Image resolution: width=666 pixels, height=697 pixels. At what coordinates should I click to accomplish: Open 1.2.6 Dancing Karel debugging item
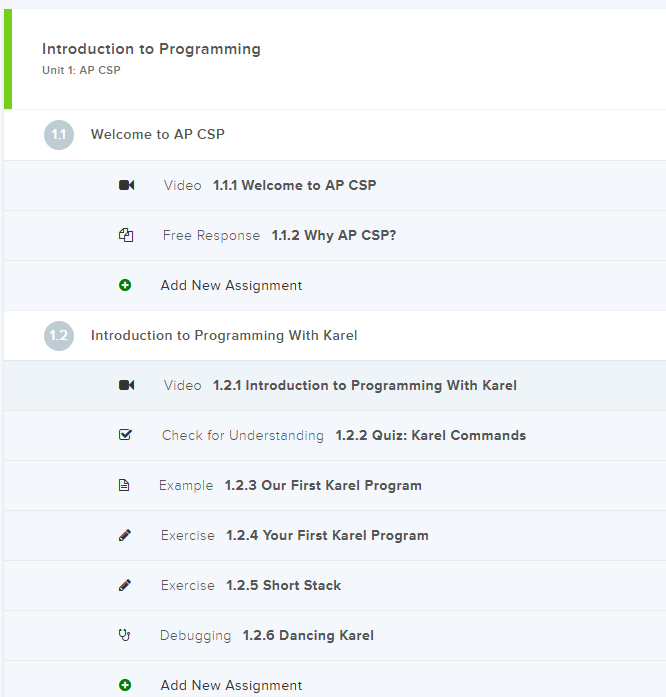[308, 635]
